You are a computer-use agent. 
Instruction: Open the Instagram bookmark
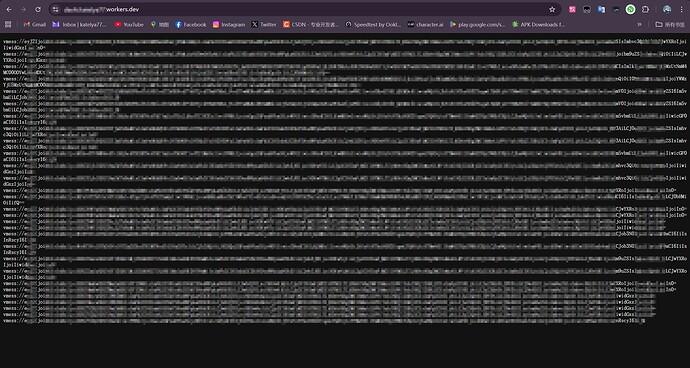click(x=229, y=25)
